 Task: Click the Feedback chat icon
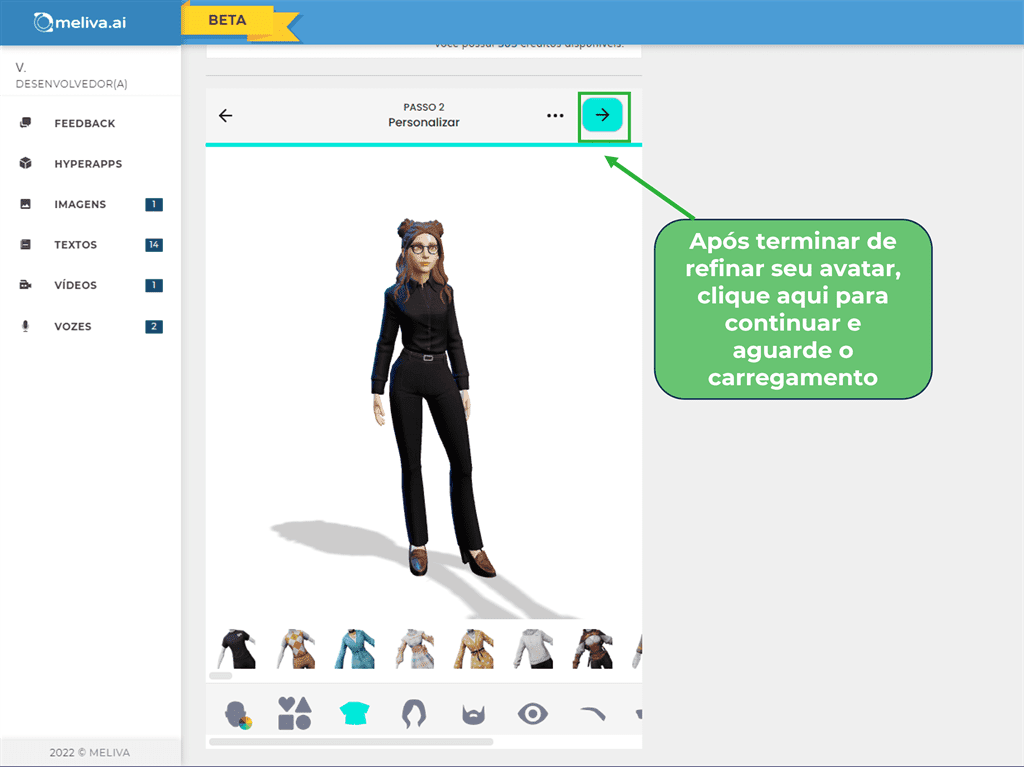click(25, 123)
